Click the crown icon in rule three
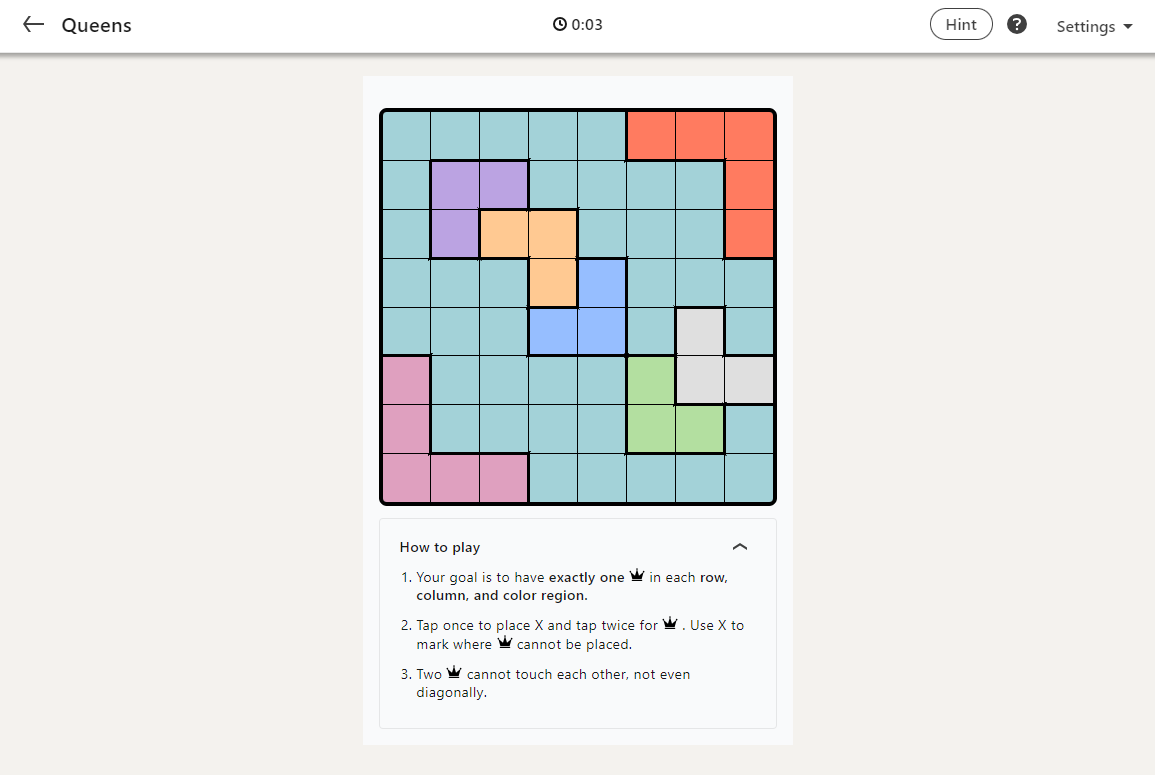The width and height of the screenshot is (1155, 775). [455, 672]
